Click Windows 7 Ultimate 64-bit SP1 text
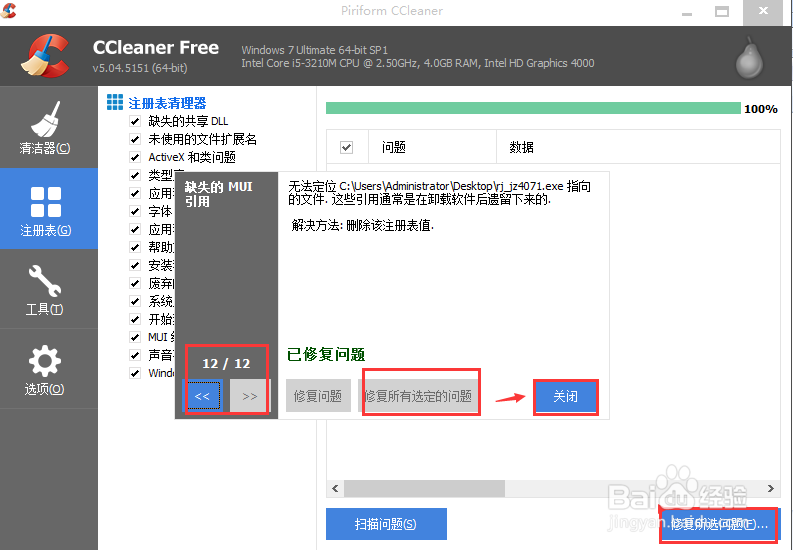The image size is (793, 550). [x=315, y=50]
